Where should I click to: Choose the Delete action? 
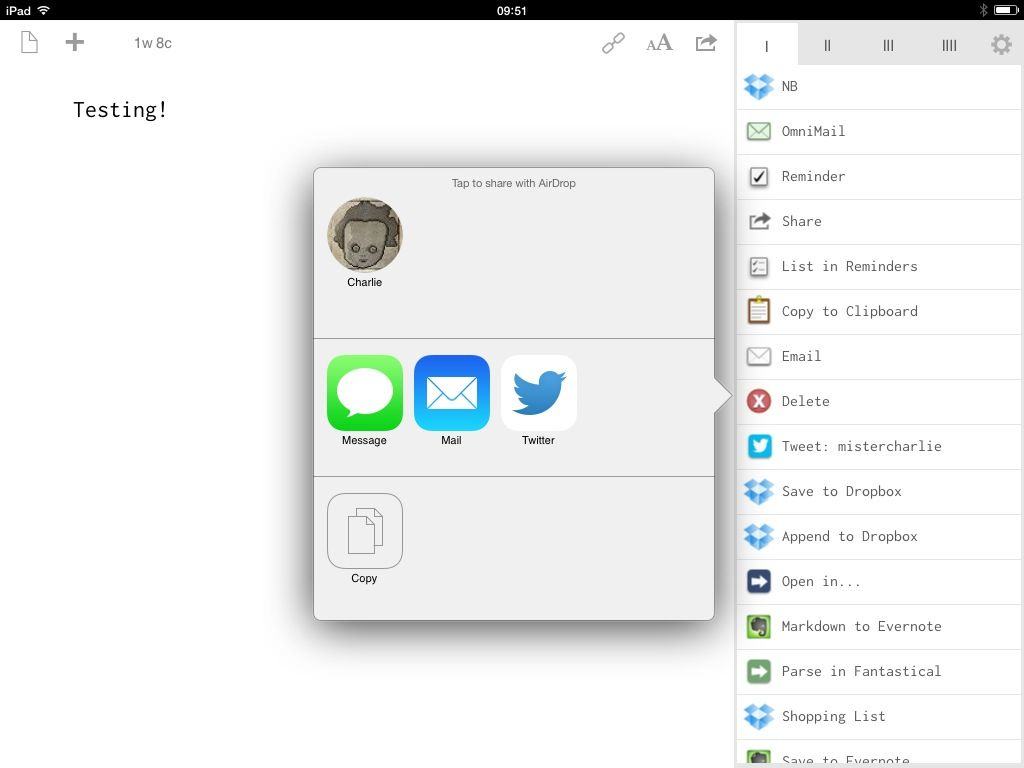(x=805, y=401)
